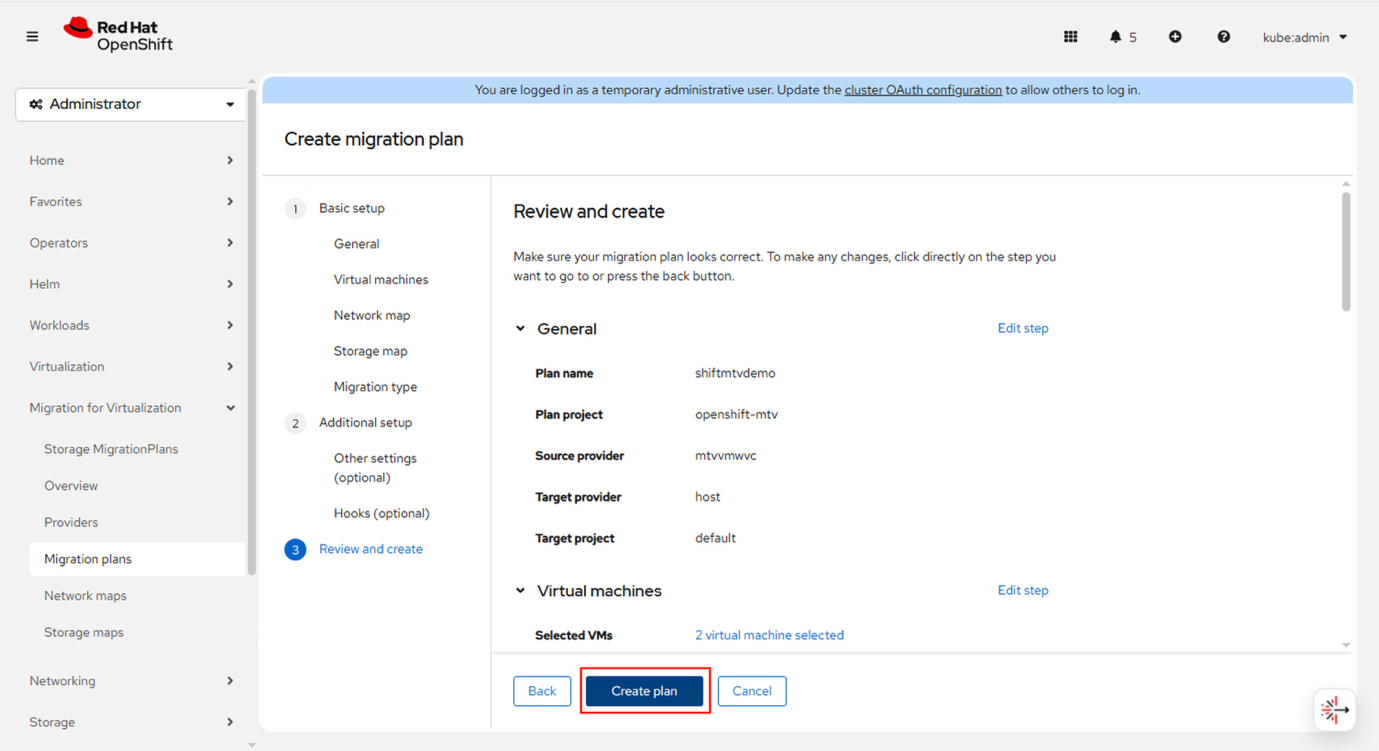1379x751 pixels.
Task: Open the Overview page
Action: [x=71, y=486]
